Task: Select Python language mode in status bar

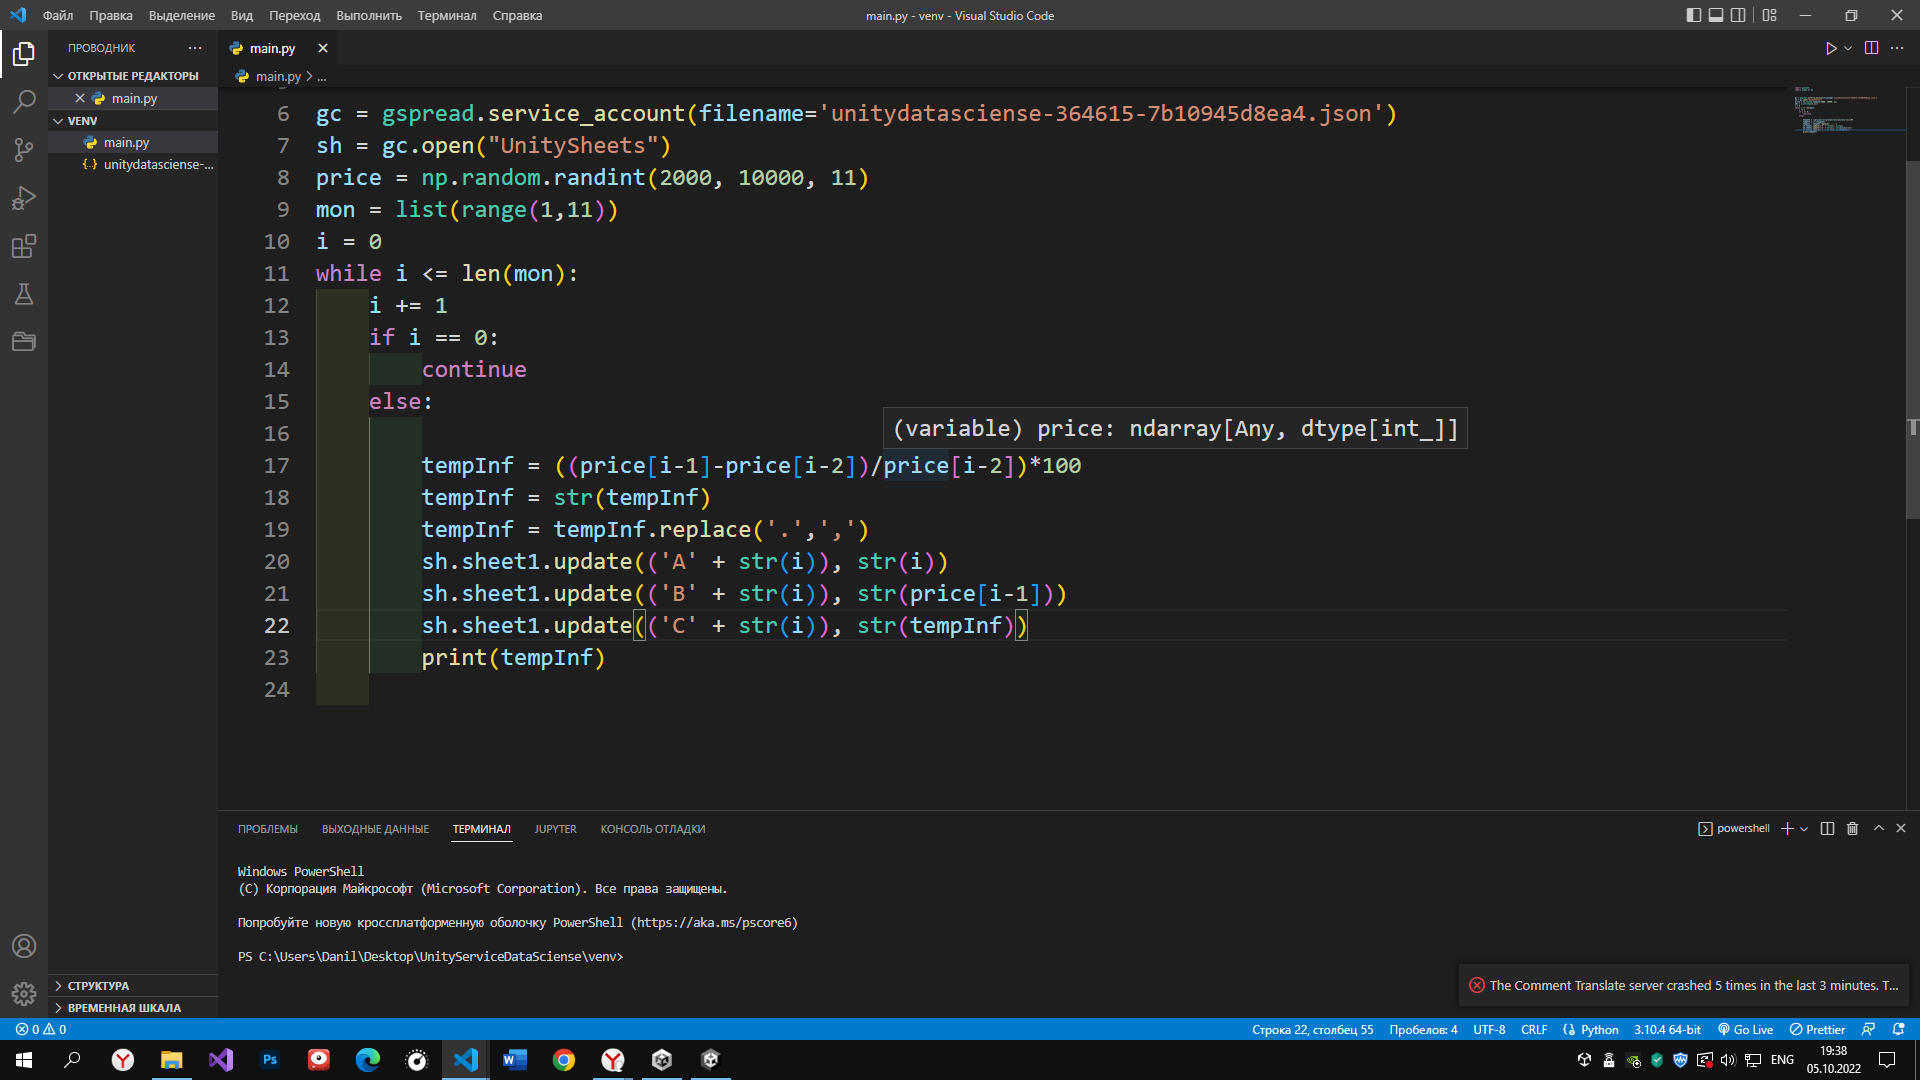Action: coord(1599,1029)
